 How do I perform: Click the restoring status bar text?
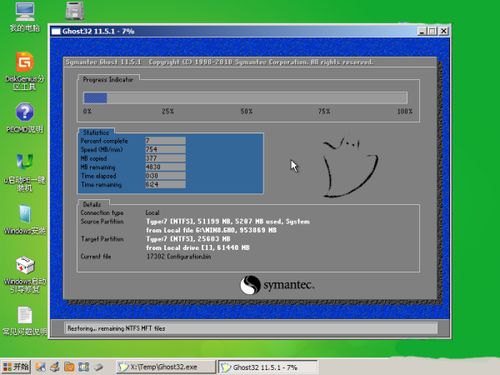pos(116,328)
